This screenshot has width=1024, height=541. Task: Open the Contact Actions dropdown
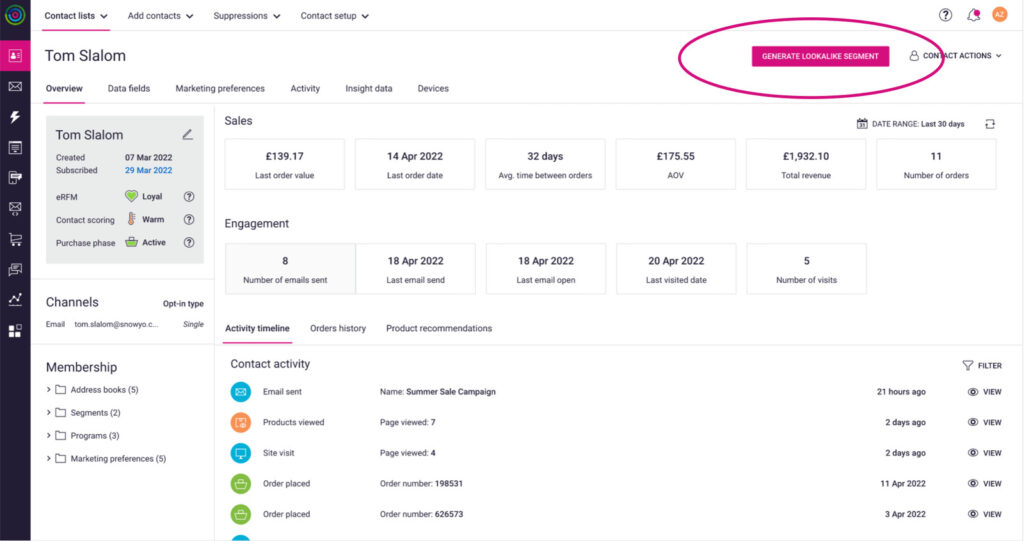pyautogui.click(x=955, y=56)
